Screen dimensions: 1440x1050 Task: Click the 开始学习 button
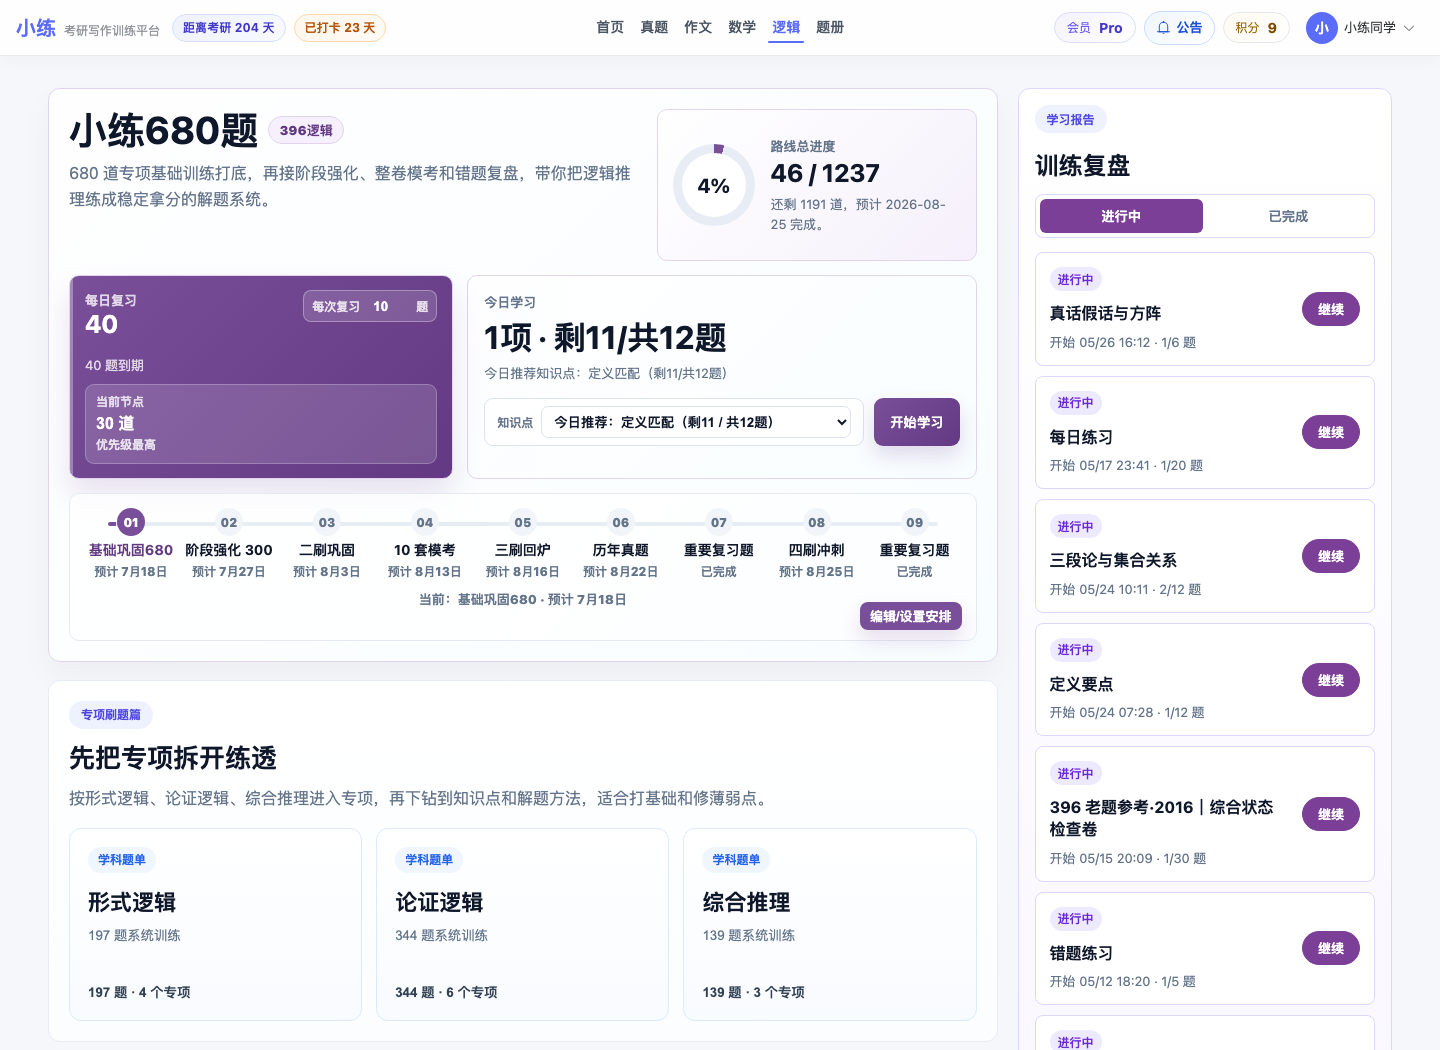pos(917,422)
